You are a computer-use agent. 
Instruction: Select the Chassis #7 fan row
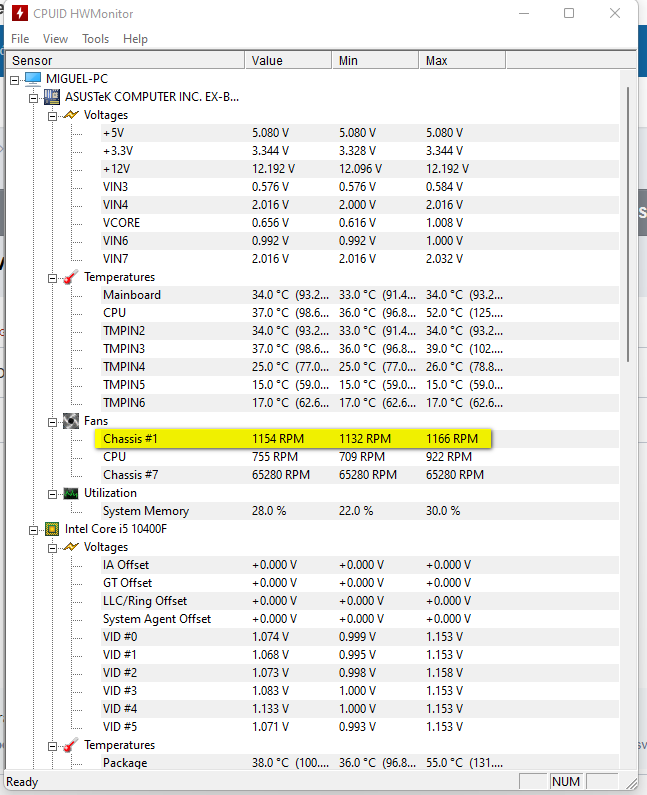(x=360, y=475)
